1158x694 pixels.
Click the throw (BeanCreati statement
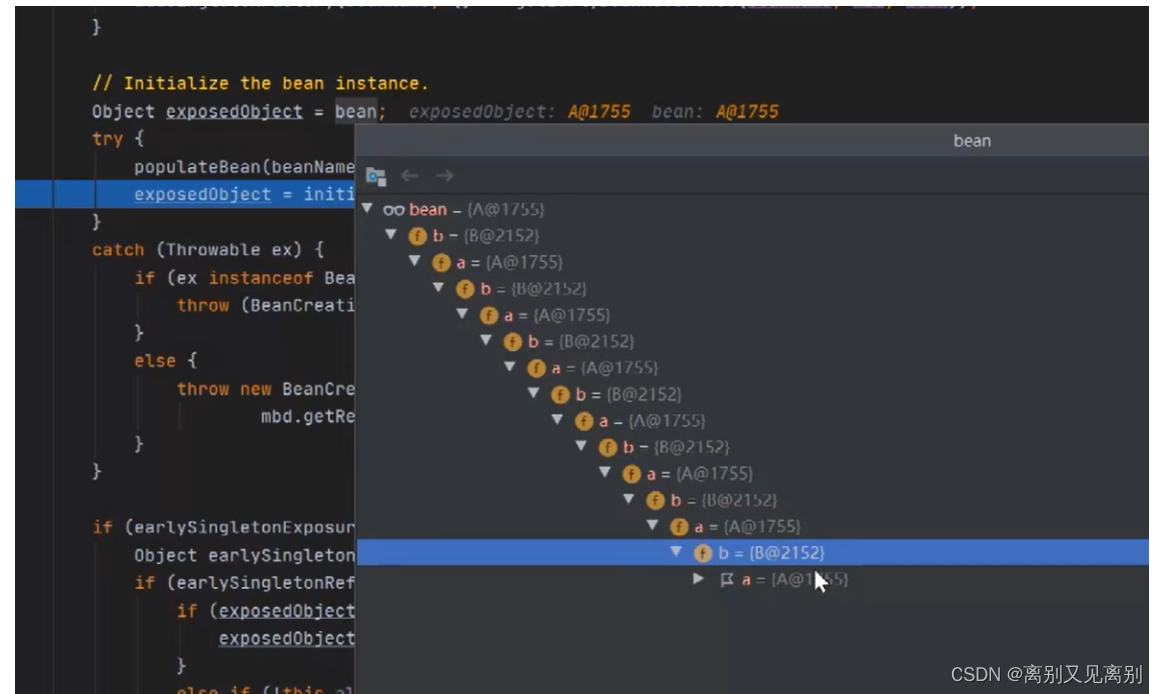point(265,306)
